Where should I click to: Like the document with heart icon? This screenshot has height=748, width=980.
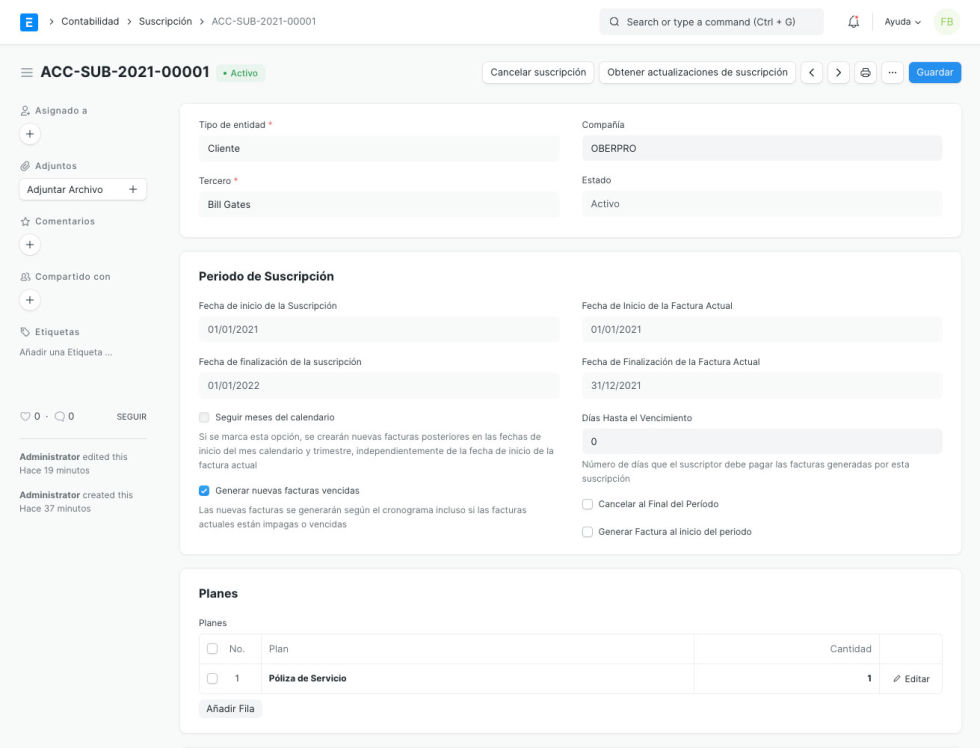click(26, 417)
